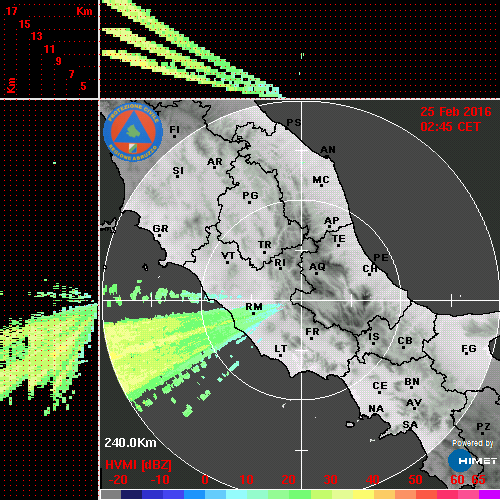Click the 'MC' city label
This screenshot has width=500, height=500.
(321, 180)
